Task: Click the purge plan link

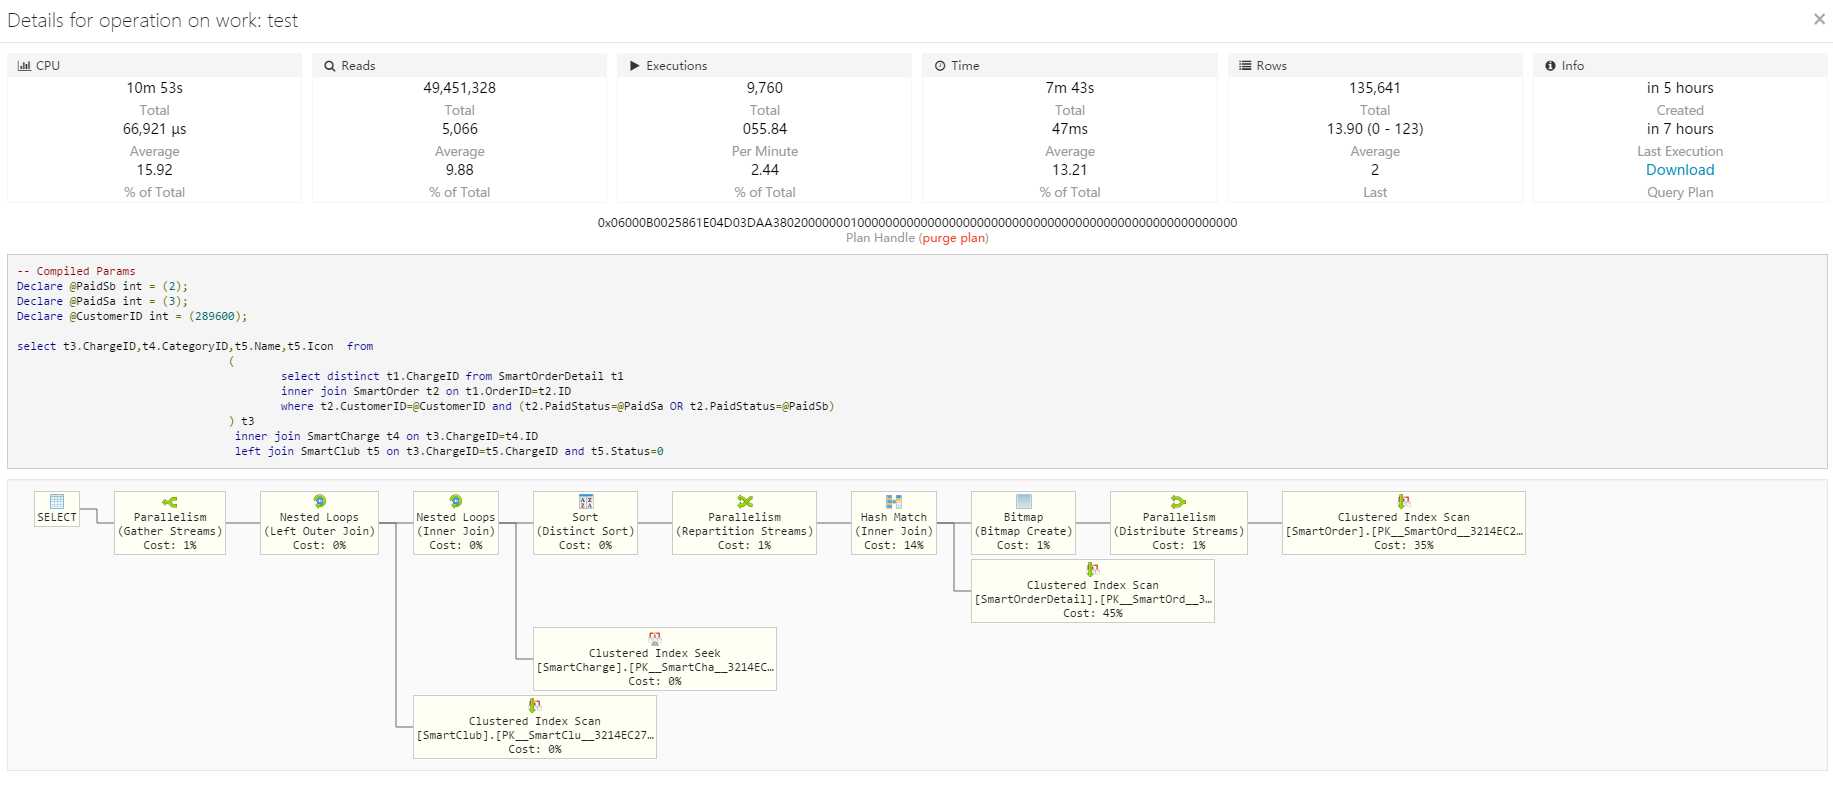Action: (953, 238)
